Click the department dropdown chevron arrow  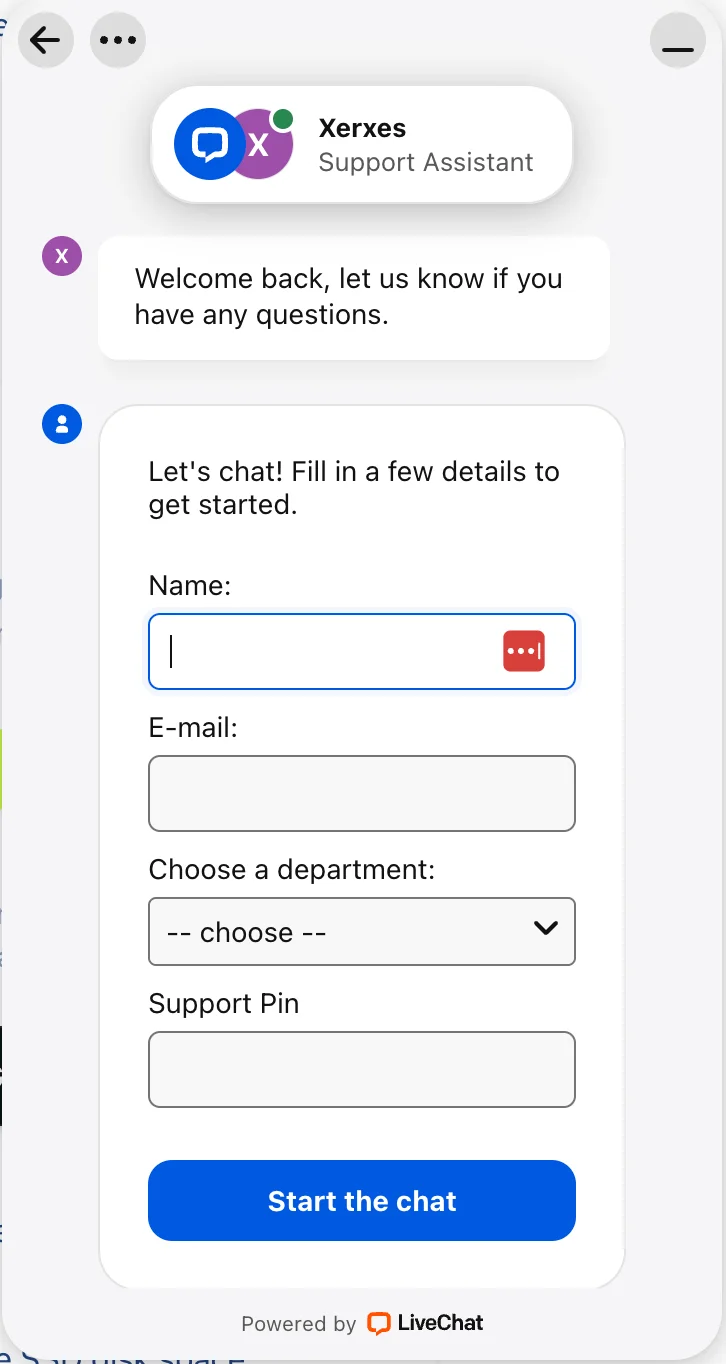coord(545,929)
